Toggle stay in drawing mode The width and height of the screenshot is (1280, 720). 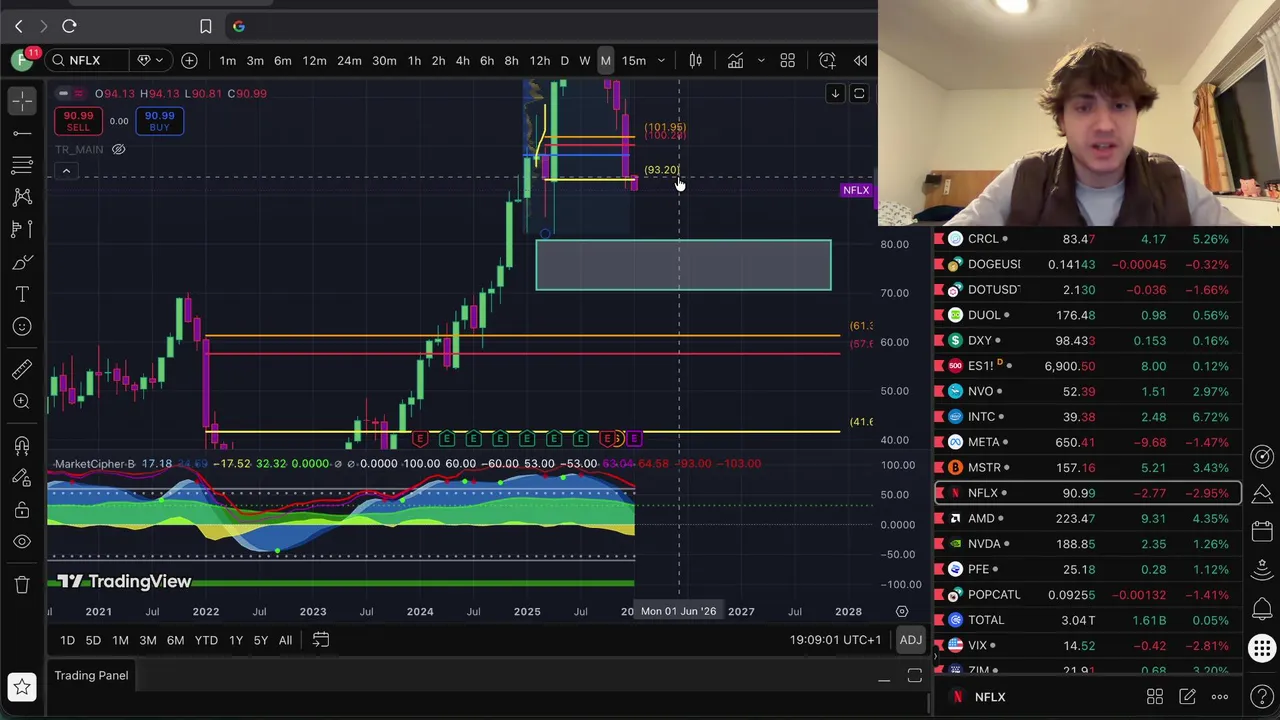22,477
